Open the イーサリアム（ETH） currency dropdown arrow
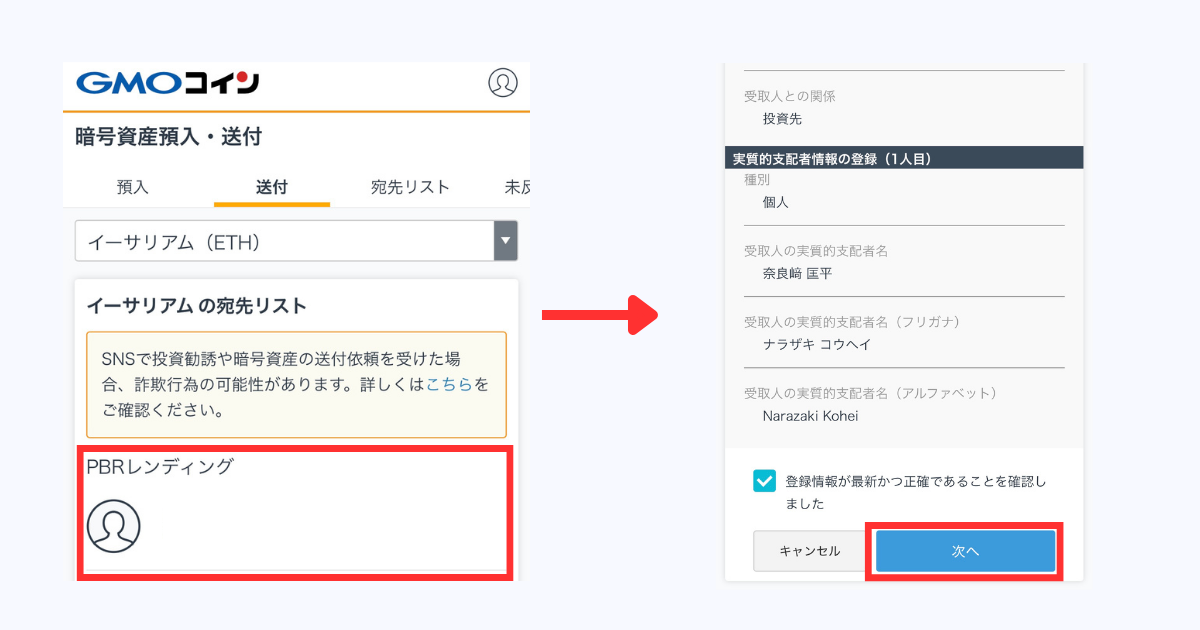The width and height of the screenshot is (1200, 630). (x=506, y=241)
